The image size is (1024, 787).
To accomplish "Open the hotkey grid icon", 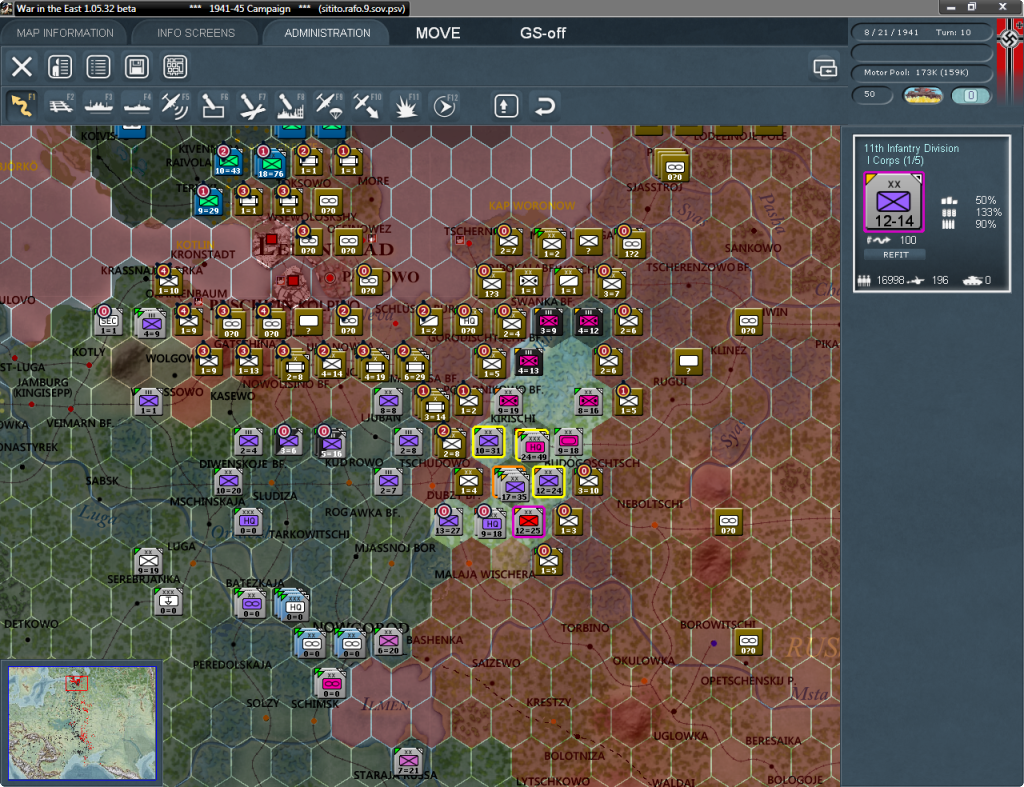I will 175,67.
